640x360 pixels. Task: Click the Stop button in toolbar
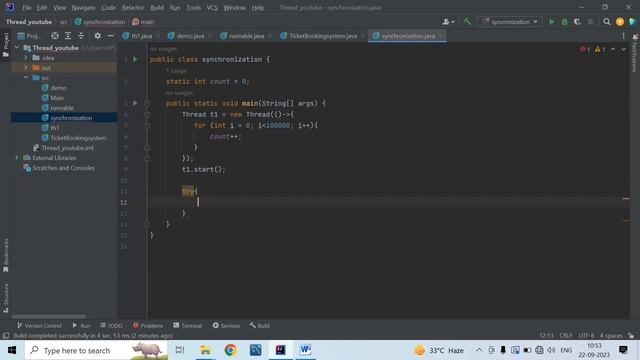[x=590, y=22]
